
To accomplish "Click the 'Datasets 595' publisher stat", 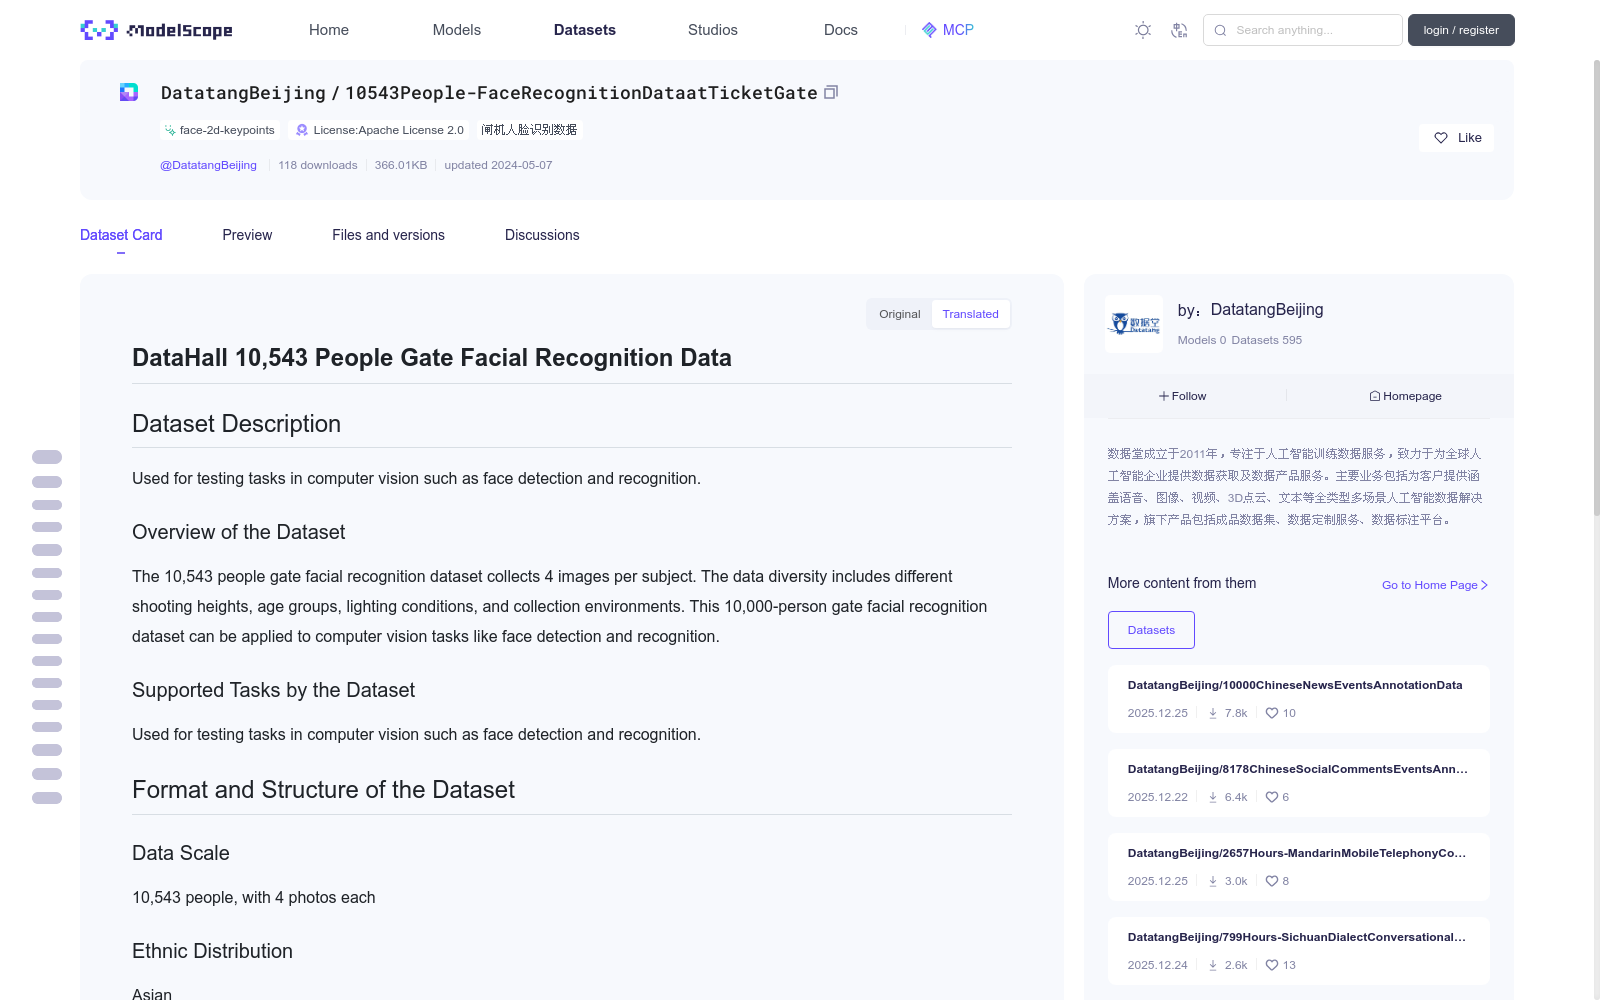I will (1267, 340).
